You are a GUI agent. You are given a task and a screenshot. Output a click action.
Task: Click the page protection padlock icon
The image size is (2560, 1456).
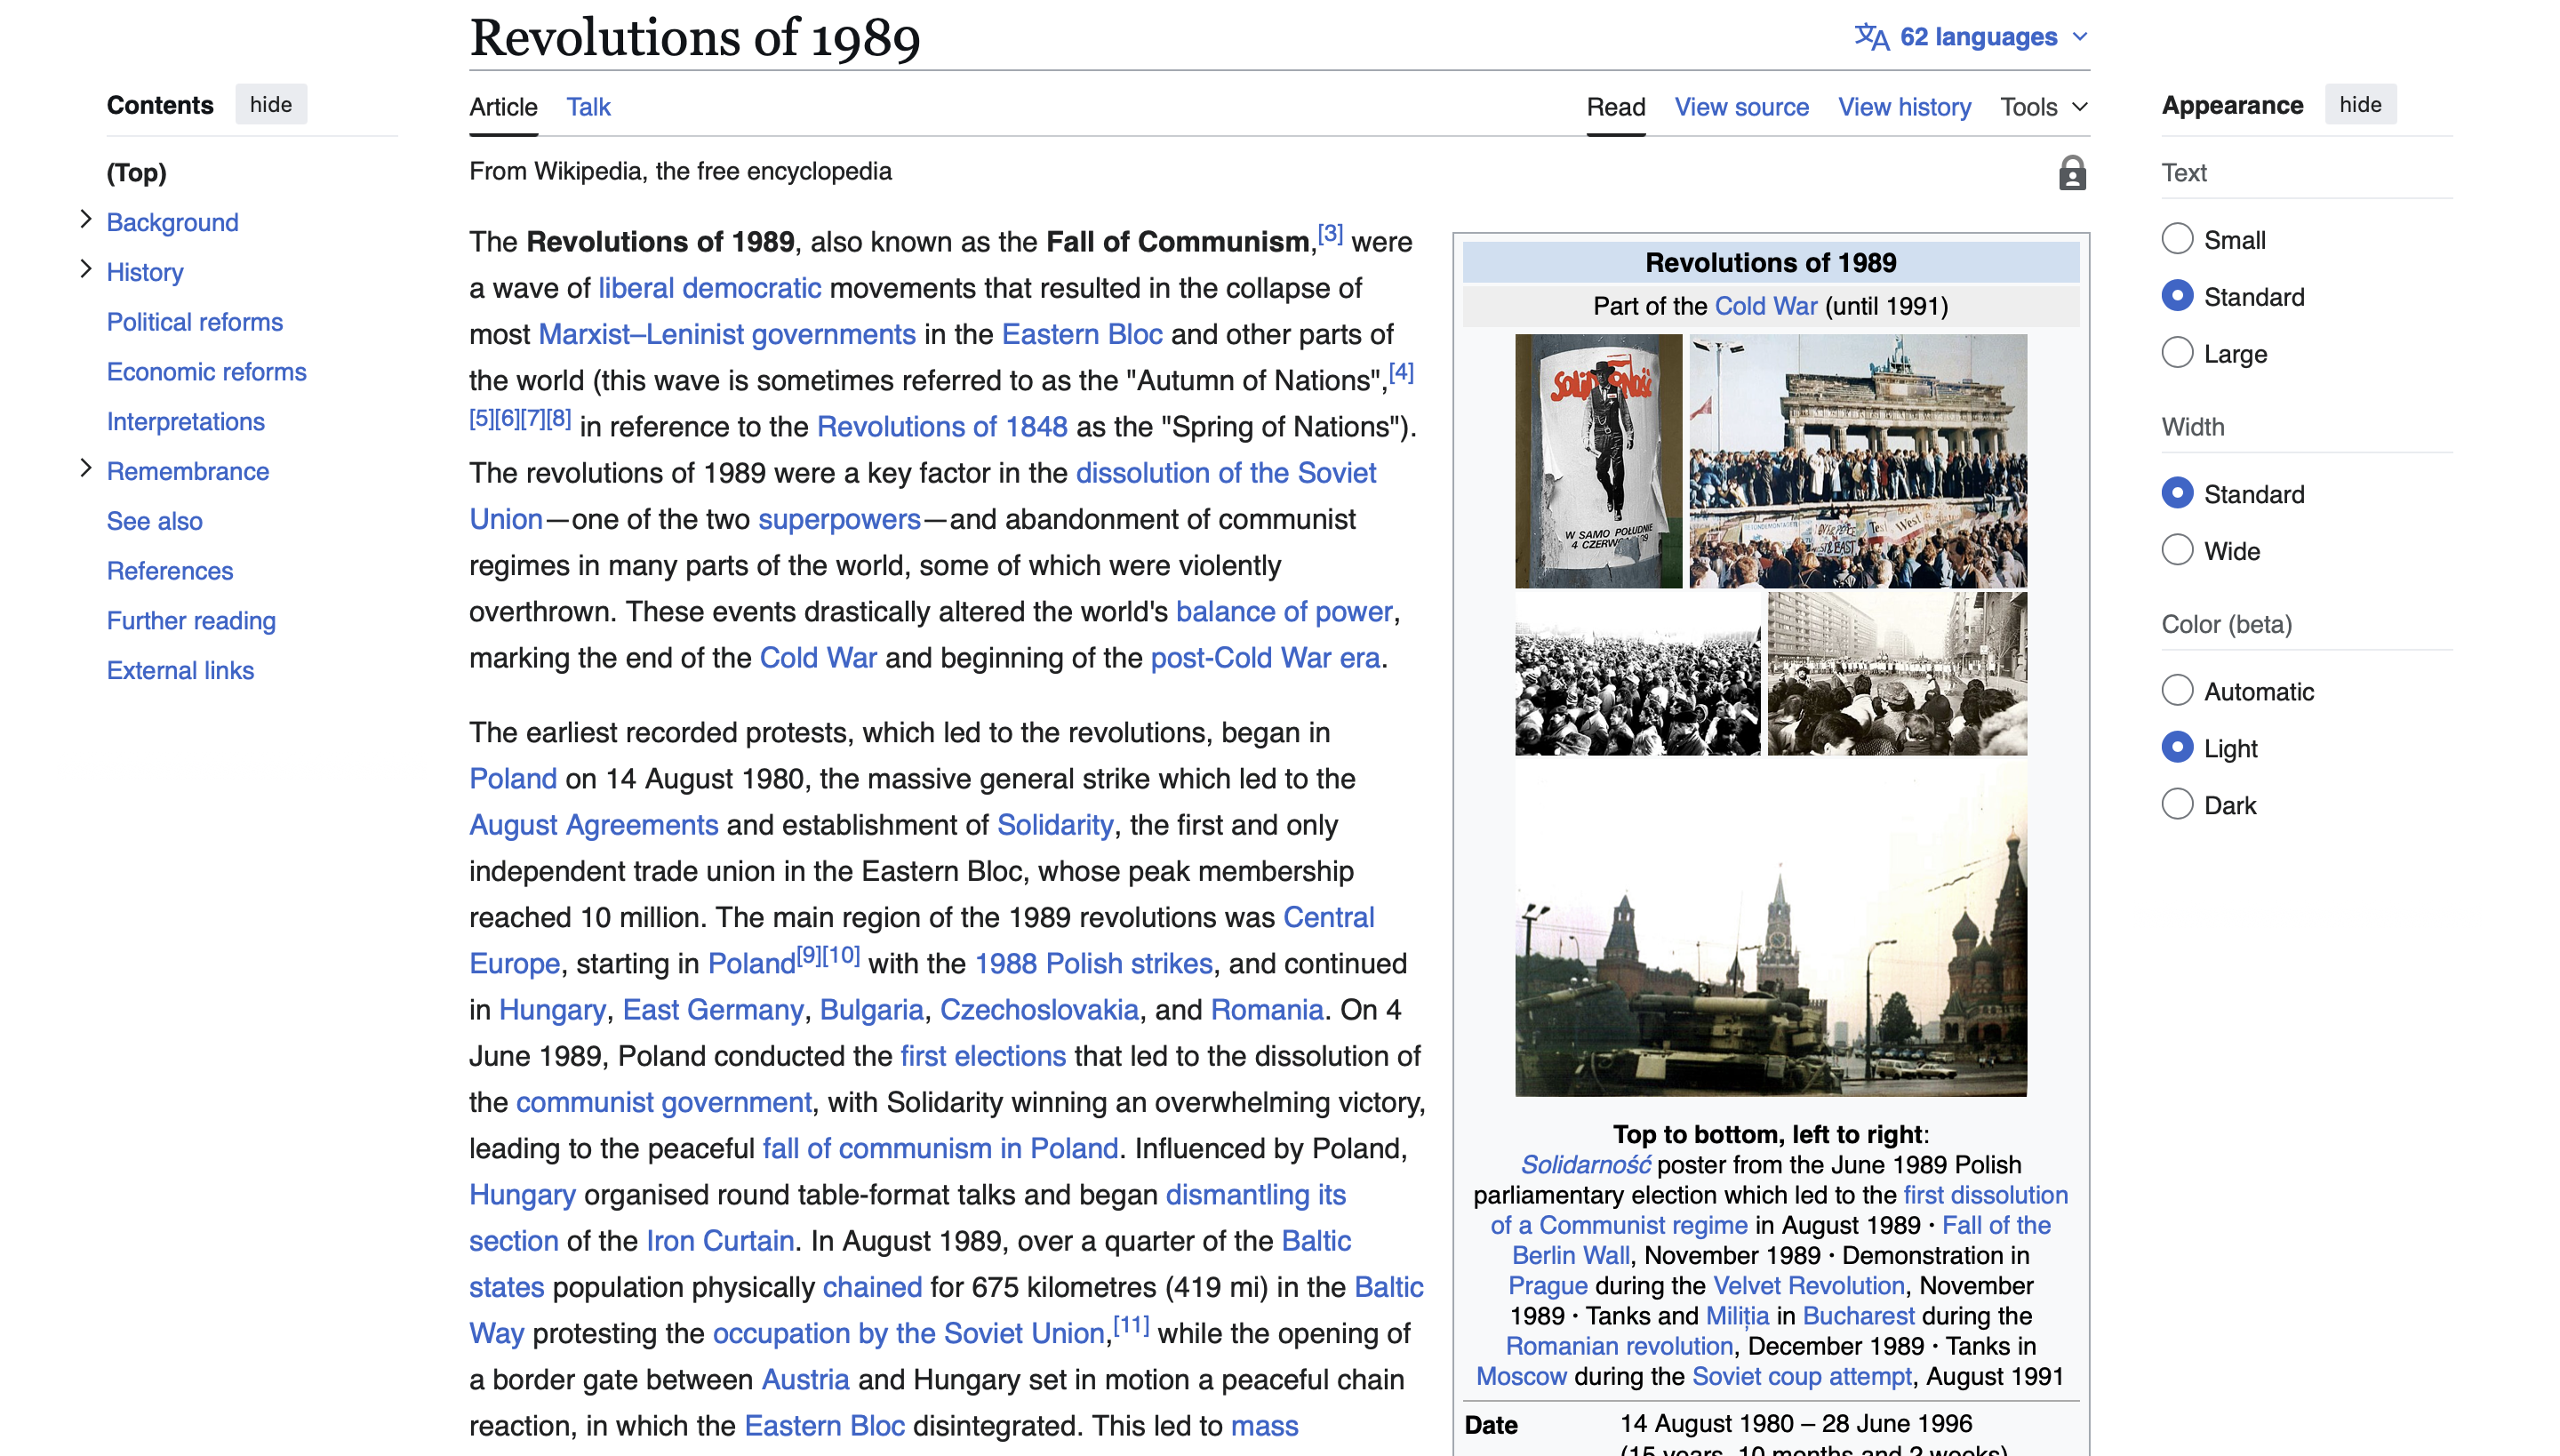coord(2072,173)
